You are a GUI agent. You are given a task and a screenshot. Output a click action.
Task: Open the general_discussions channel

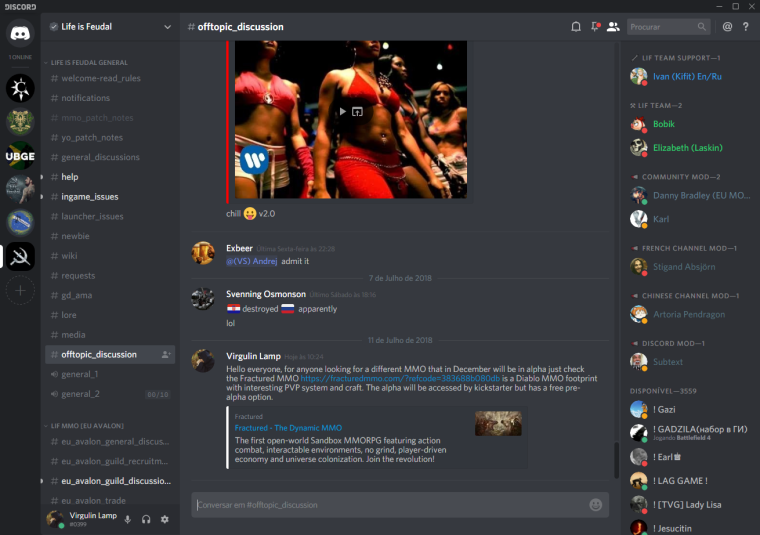point(110,157)
